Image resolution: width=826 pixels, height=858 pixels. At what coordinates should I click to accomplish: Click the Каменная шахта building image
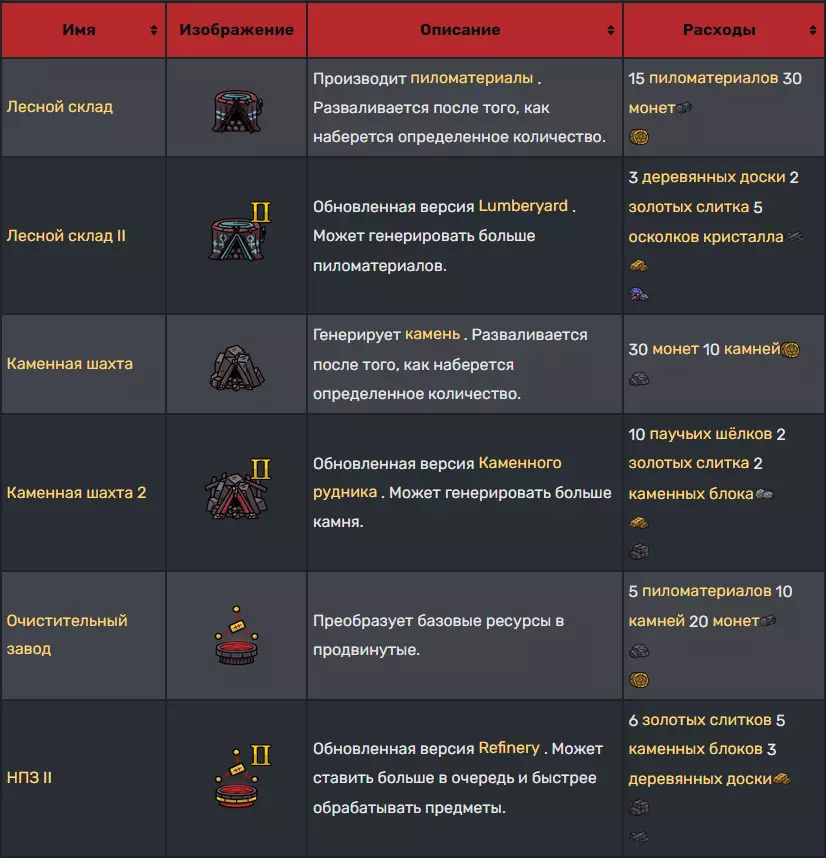[x=237, y=365]
